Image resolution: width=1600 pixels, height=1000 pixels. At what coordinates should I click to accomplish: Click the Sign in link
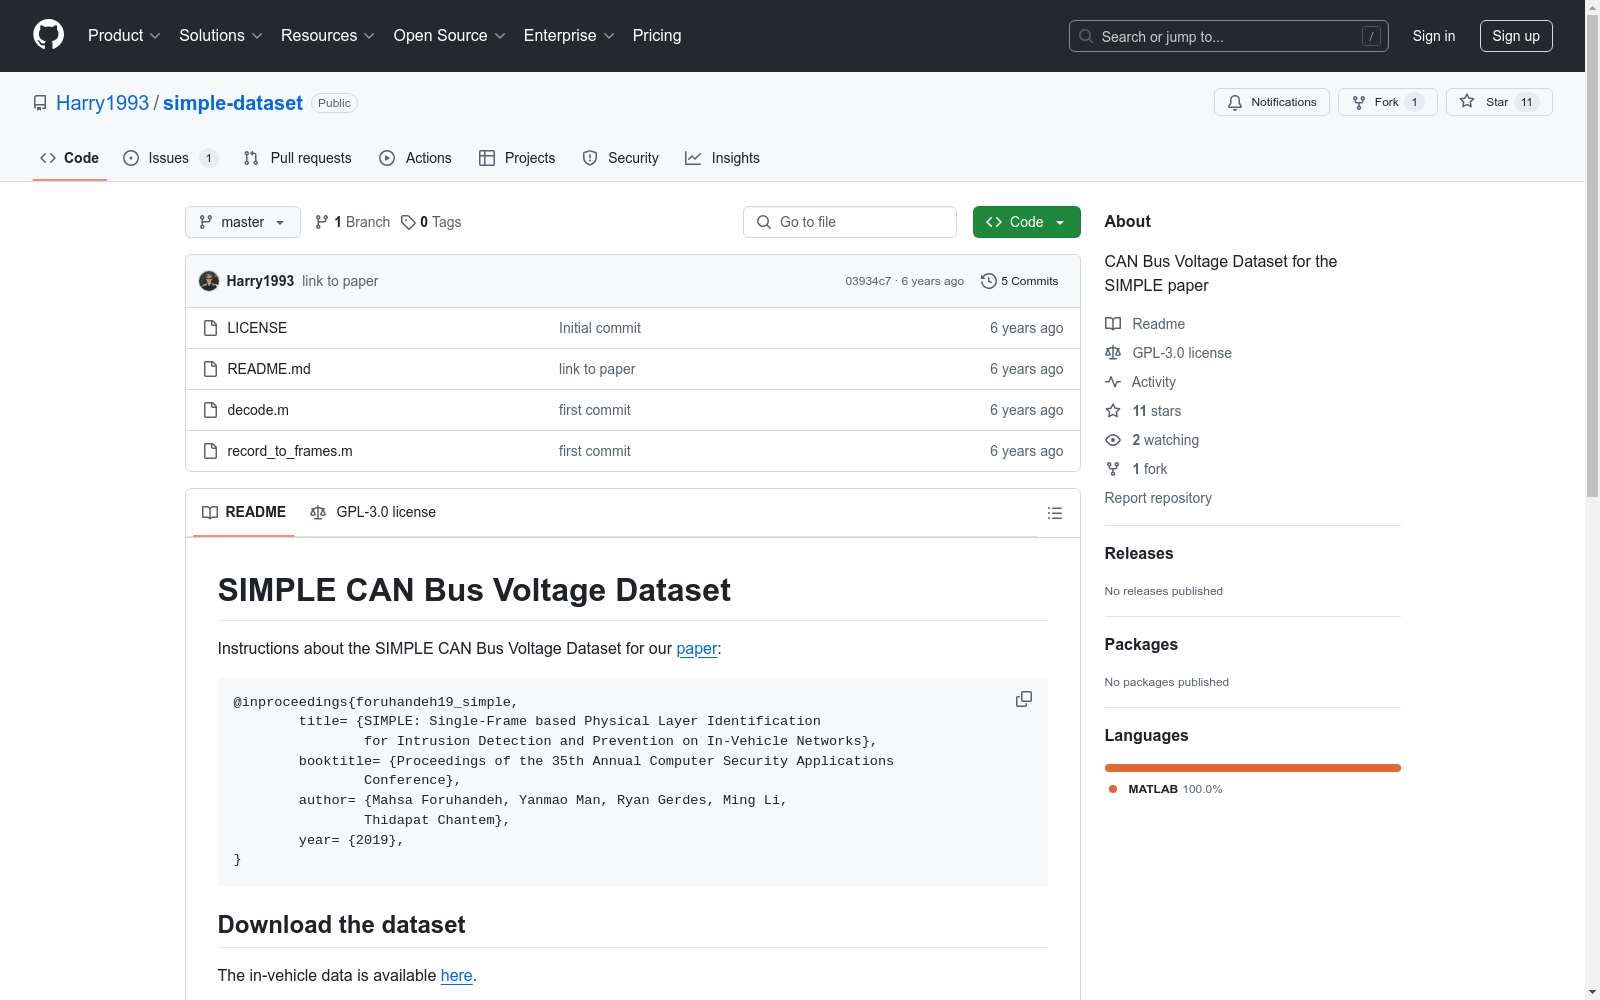click(x=1434, y=36)
